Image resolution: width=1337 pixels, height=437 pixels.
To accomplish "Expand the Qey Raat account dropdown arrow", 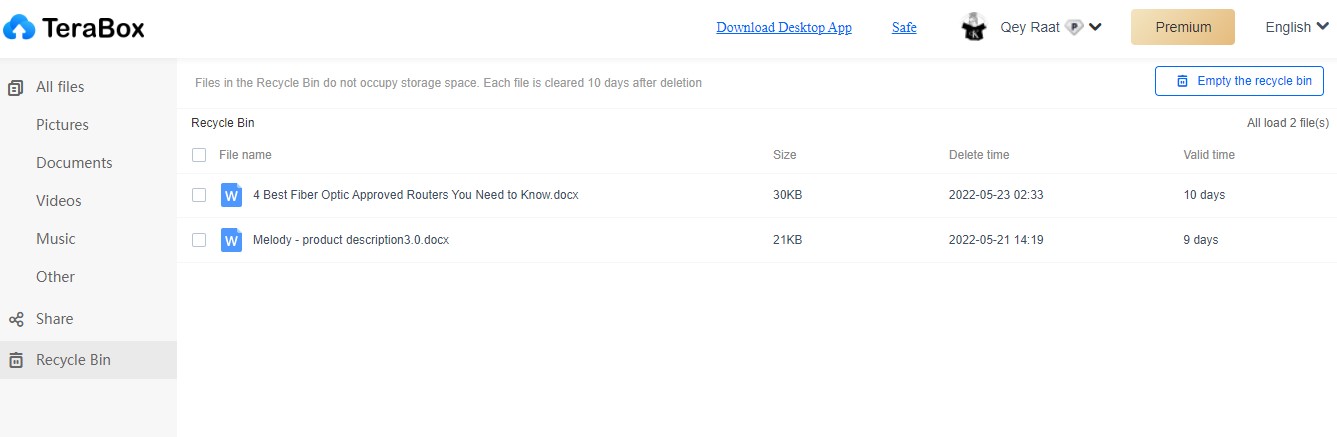I will pos(1095,28).
